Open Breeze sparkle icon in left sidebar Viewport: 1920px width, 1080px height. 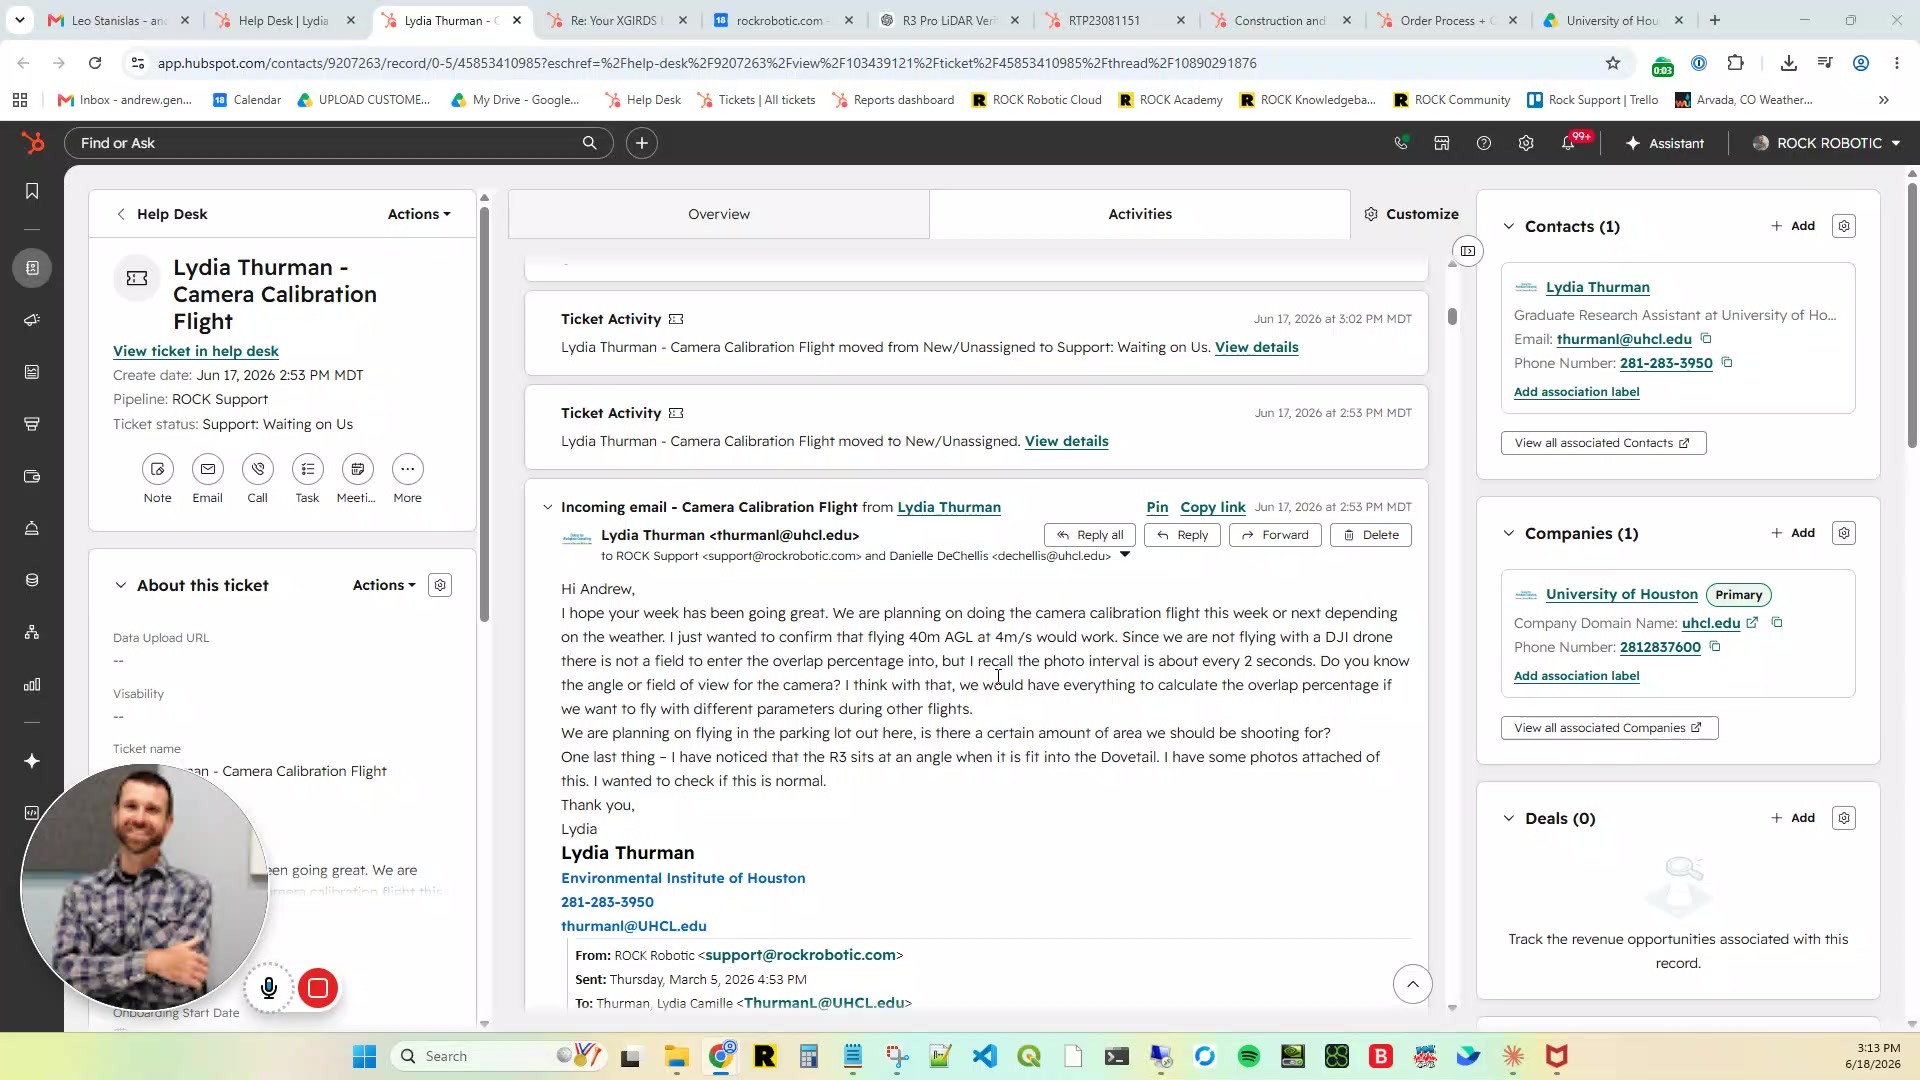[32, 761]
